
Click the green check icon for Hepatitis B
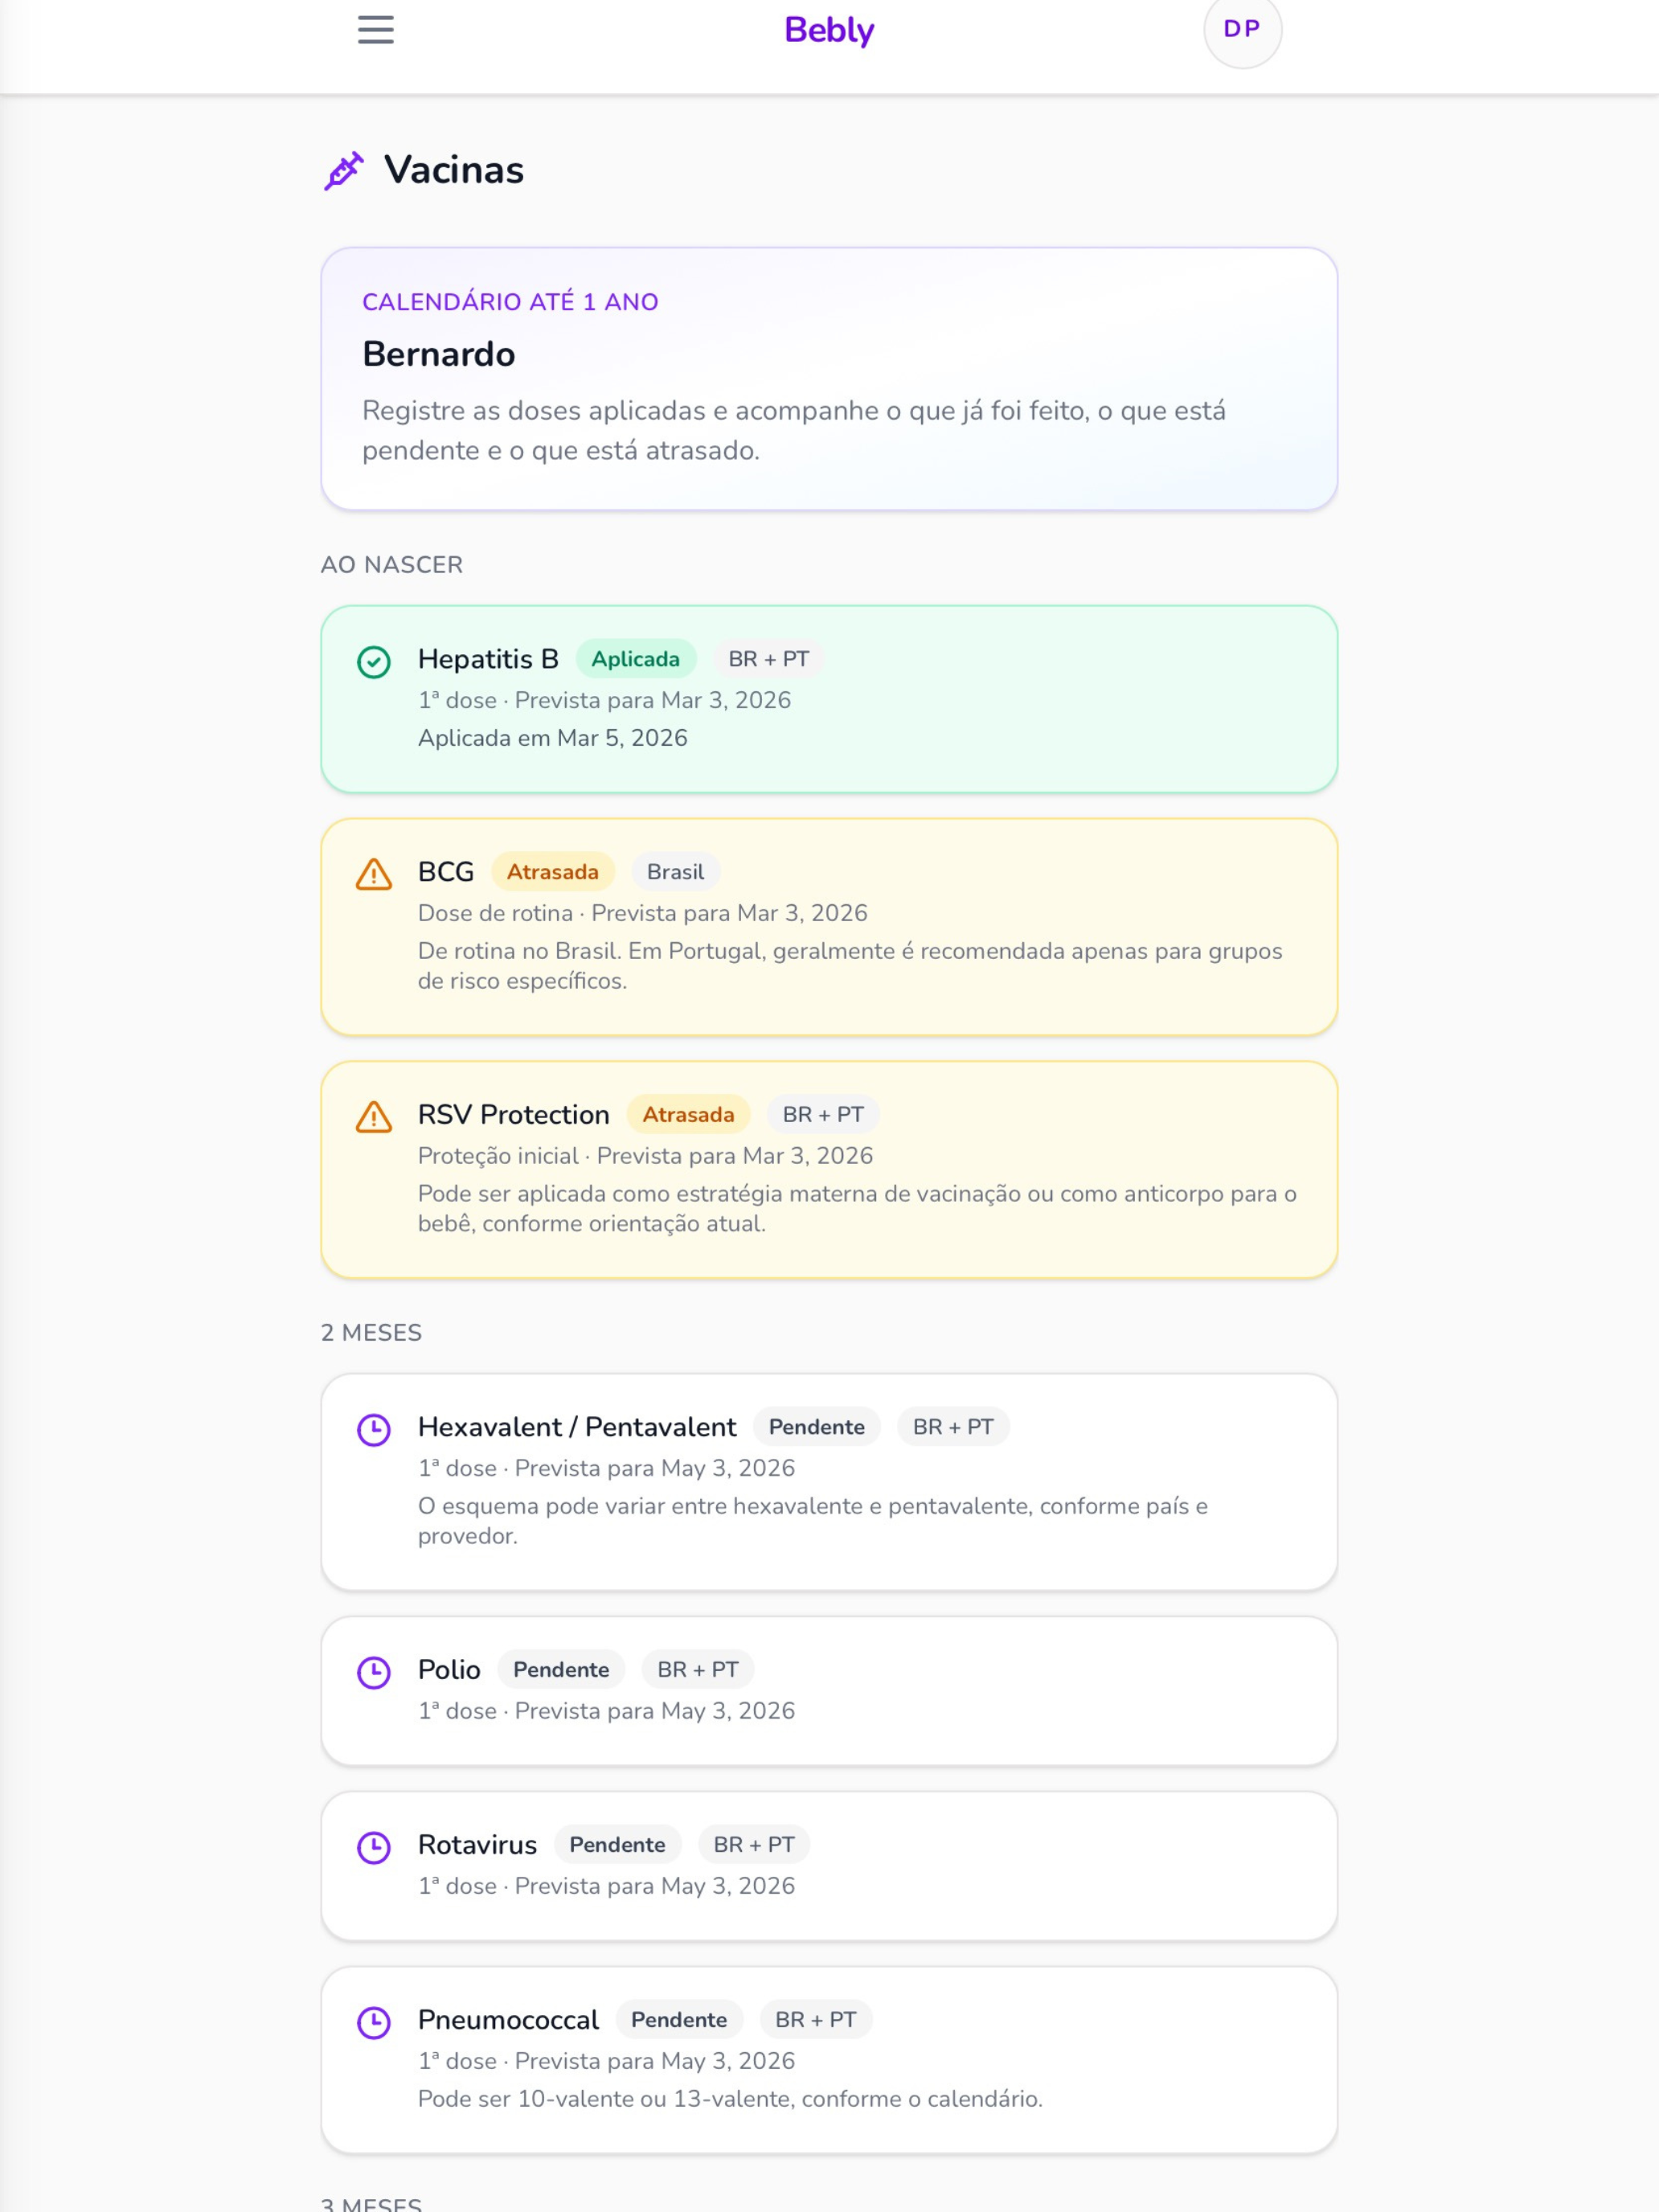tap(374, 662)
